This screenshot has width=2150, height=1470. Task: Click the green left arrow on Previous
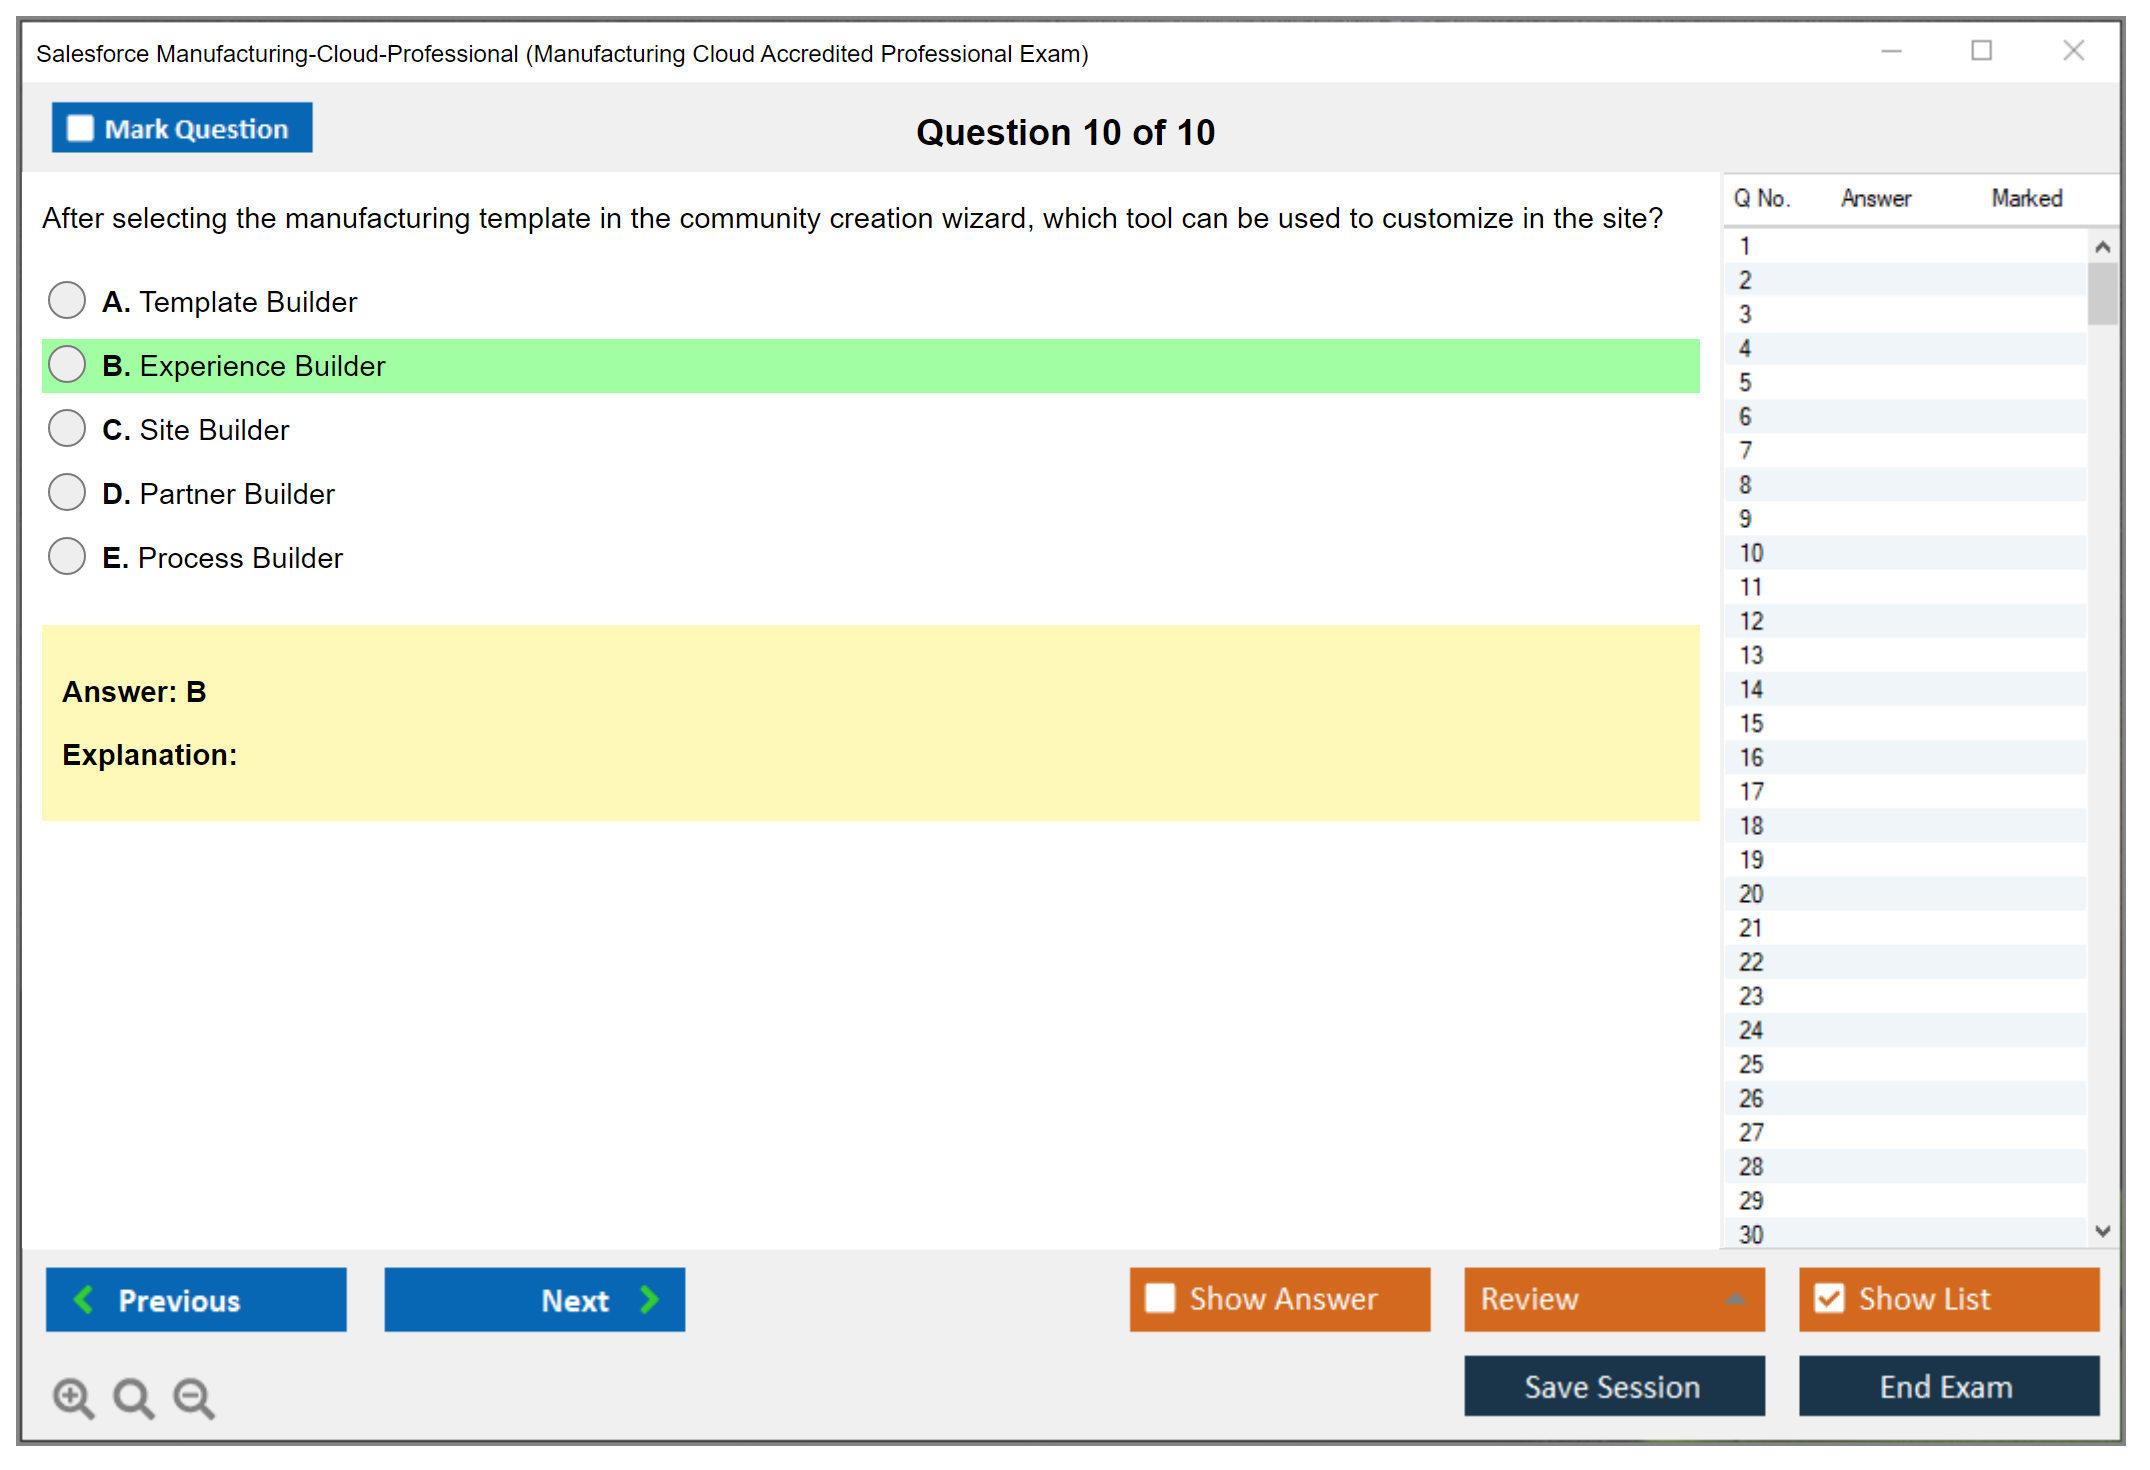click(84, 1299)
